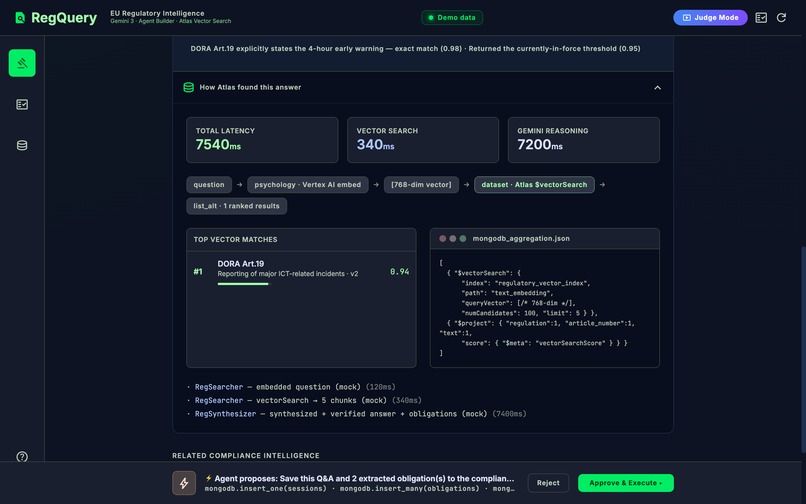Select the list_alt · 1 ranked results chip
This screenshot has height=504, width=806.
[236, 206]
